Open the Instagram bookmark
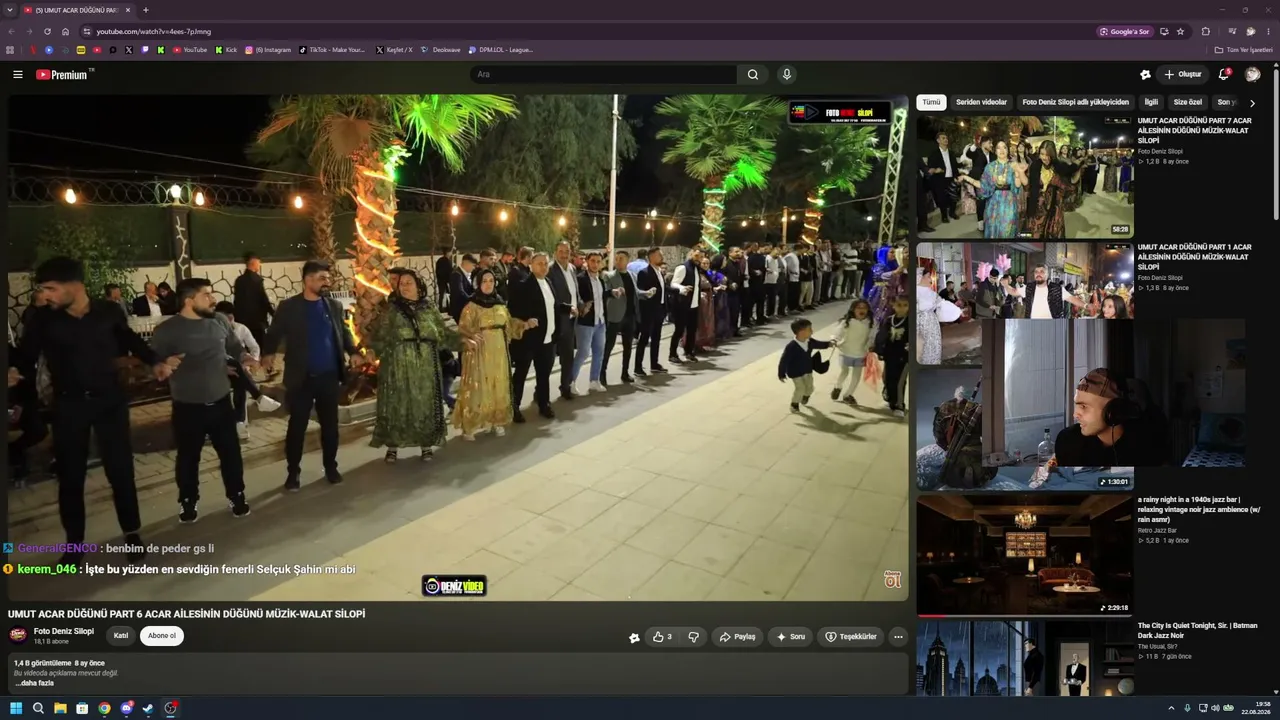This screenshot has height=720, width=1280. click(268, 50)
